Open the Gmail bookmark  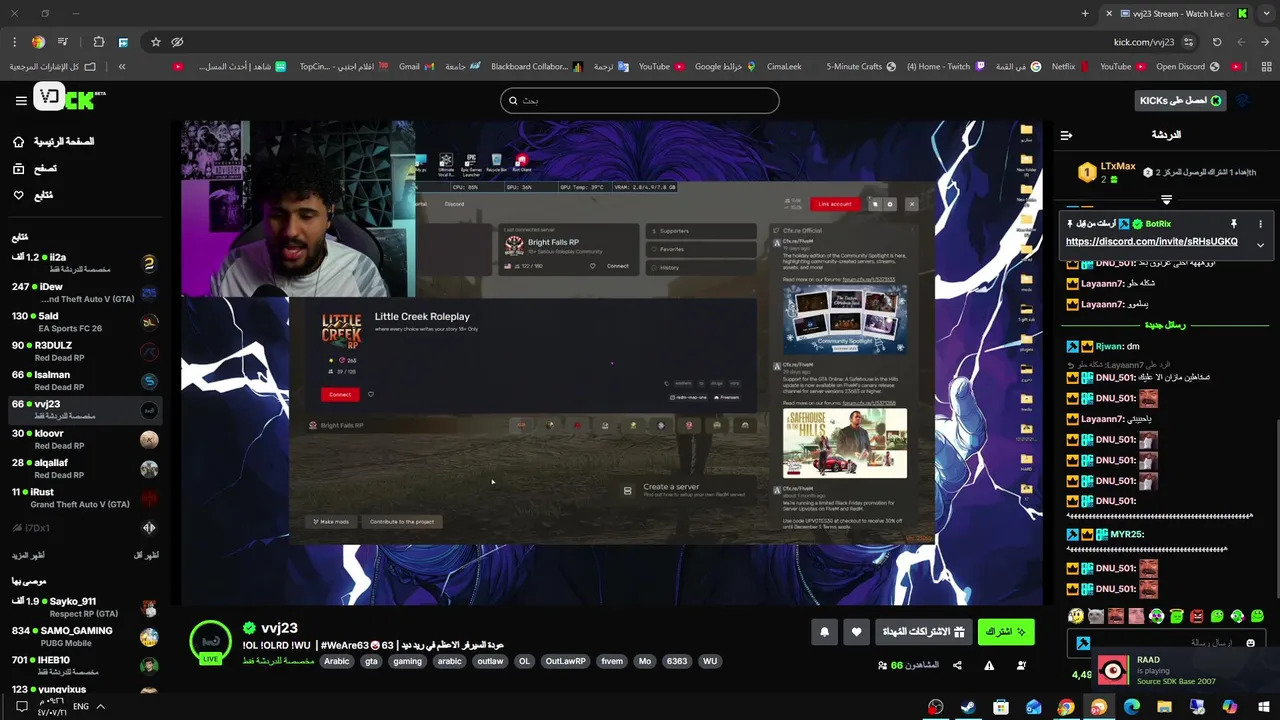[416, 67]
